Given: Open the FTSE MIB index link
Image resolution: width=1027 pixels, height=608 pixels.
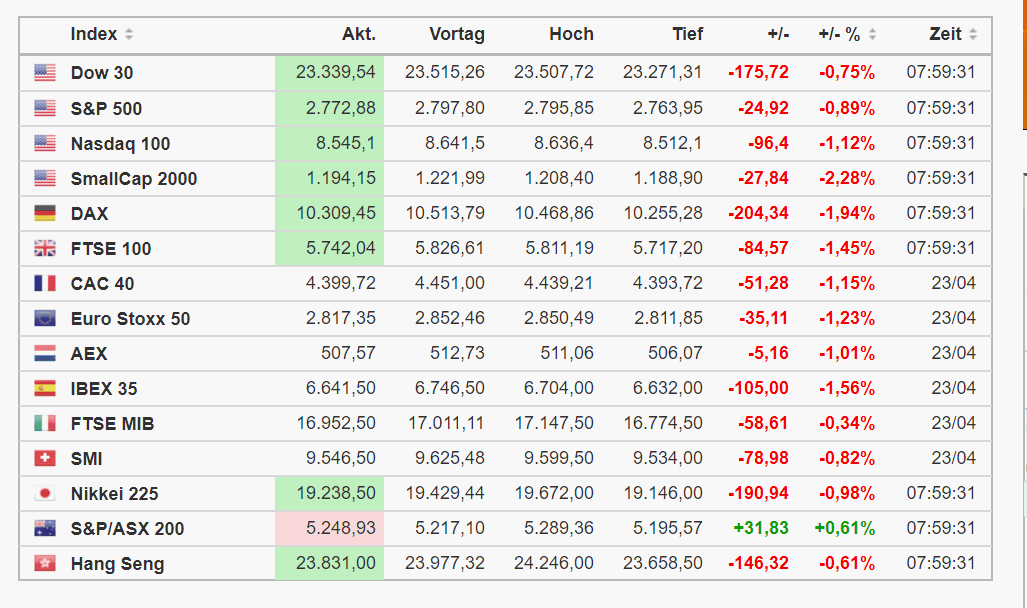Looking at the screenshot, I should [x=112, y=424].
